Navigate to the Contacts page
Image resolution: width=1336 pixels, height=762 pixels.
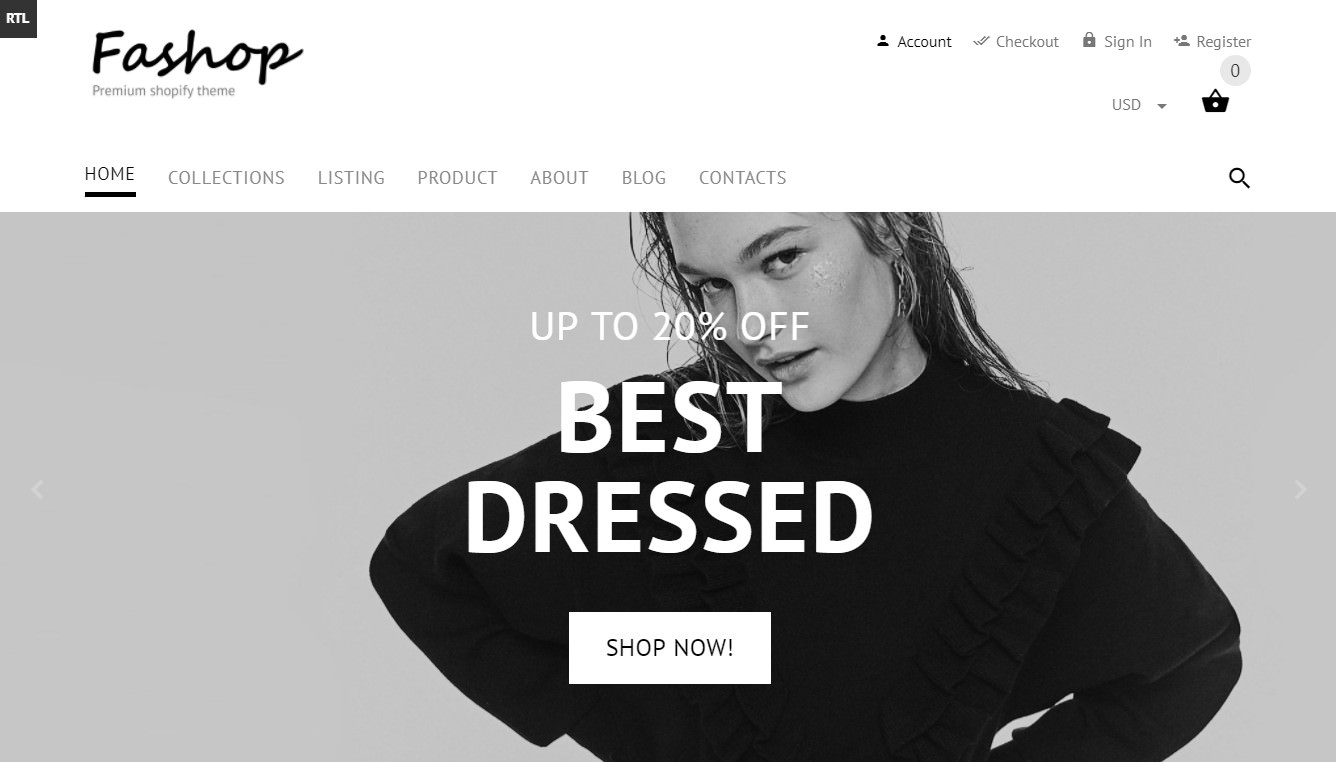[x=742, y=178]
